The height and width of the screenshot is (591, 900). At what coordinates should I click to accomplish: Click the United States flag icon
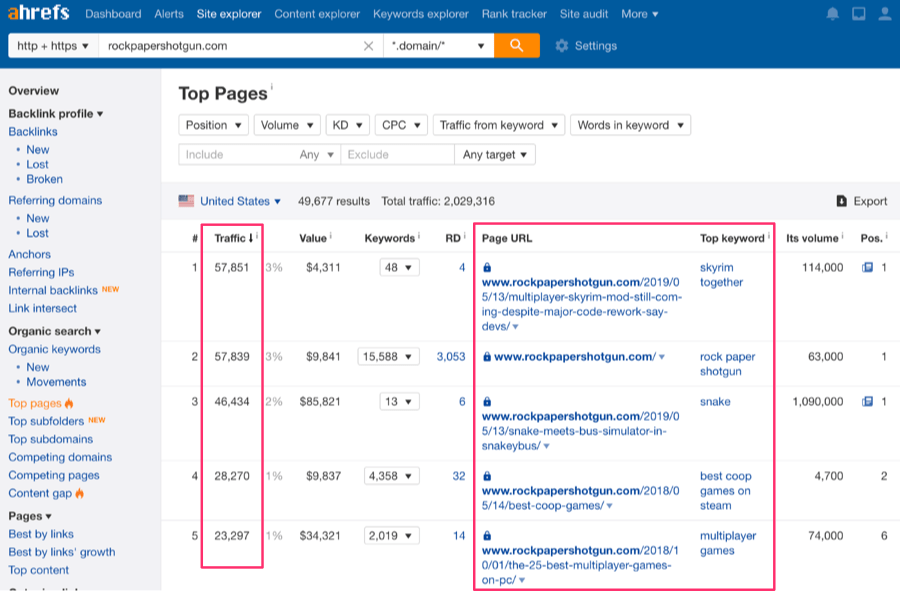pos(186,201)
